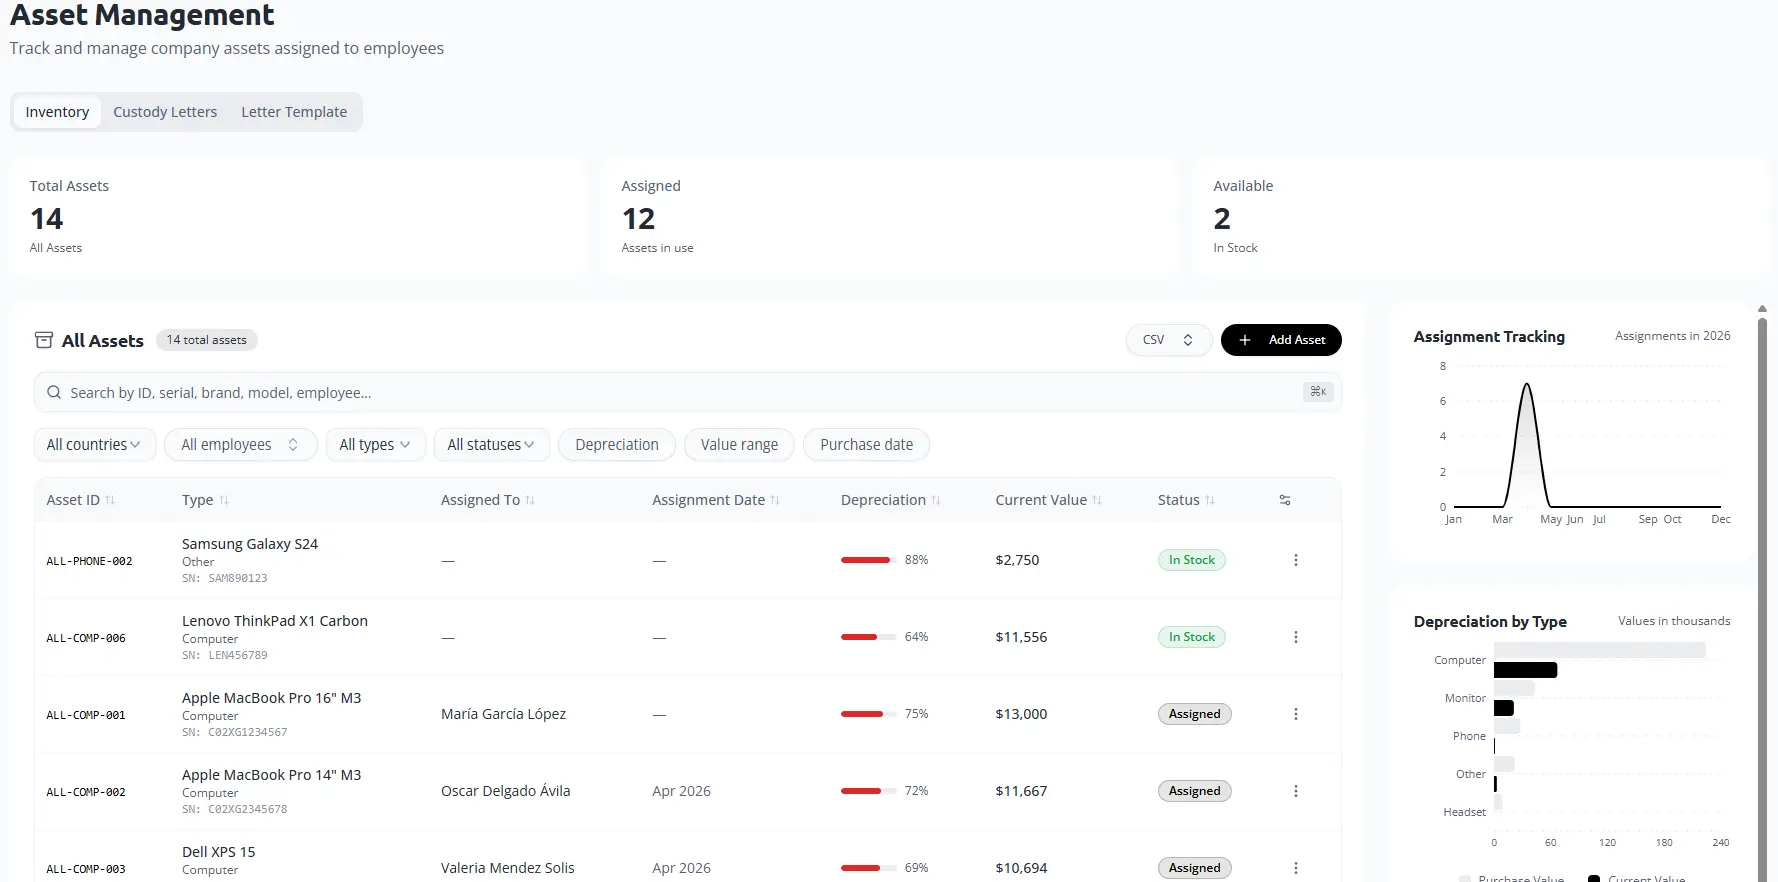The image size is (1778, 882).
Task: Click asset ID ALL-COMP-006
Action: pos(86,638)
